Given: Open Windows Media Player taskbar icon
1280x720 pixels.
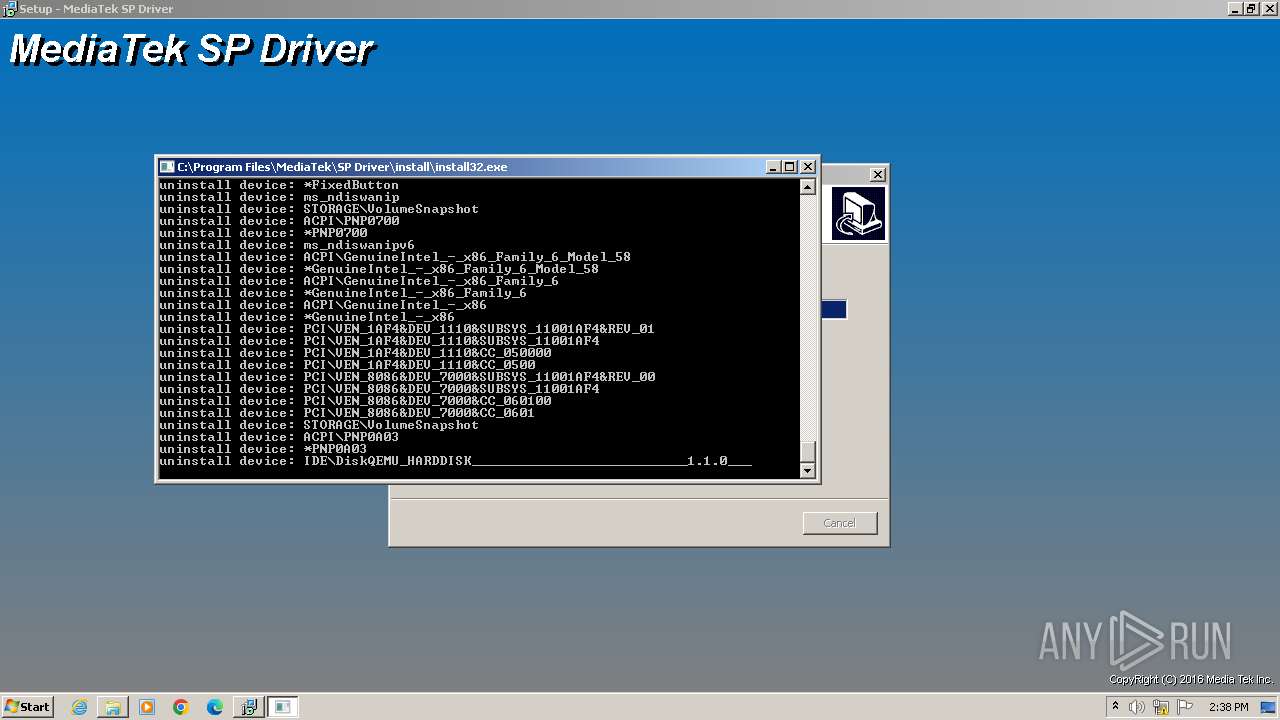Looking at the screenshot, I should (x=147, y=707).
